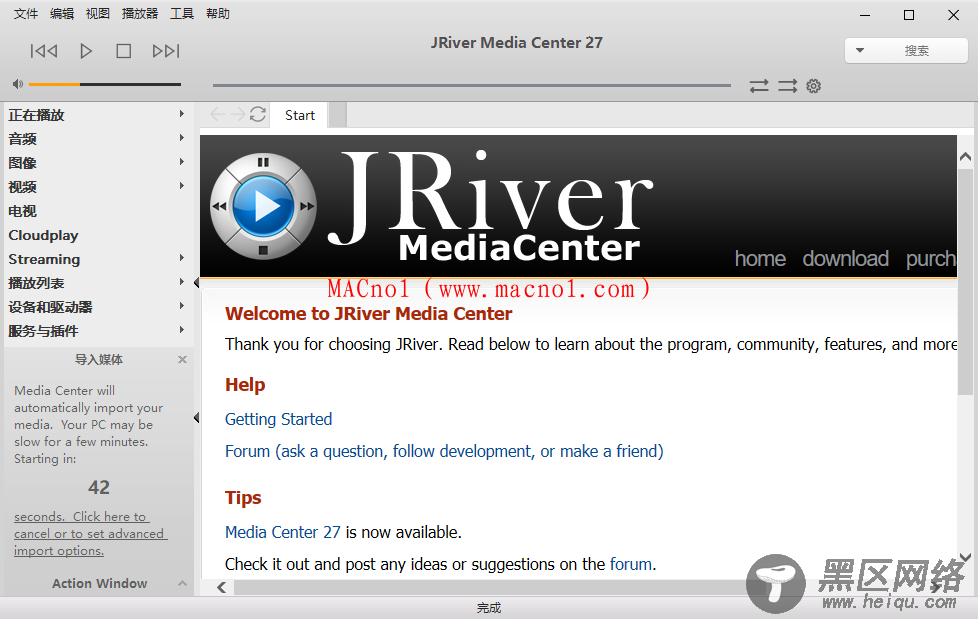
Task: Stop playback with the square Stop button
Action: [x=123, y=51]
